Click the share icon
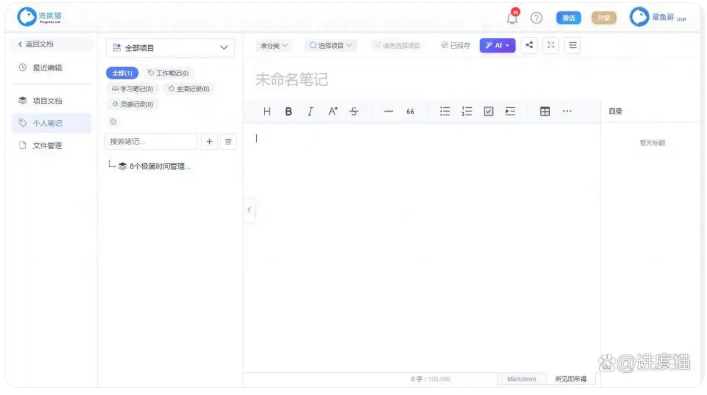This screenshot has width=707, height=395. pos(529,45)
